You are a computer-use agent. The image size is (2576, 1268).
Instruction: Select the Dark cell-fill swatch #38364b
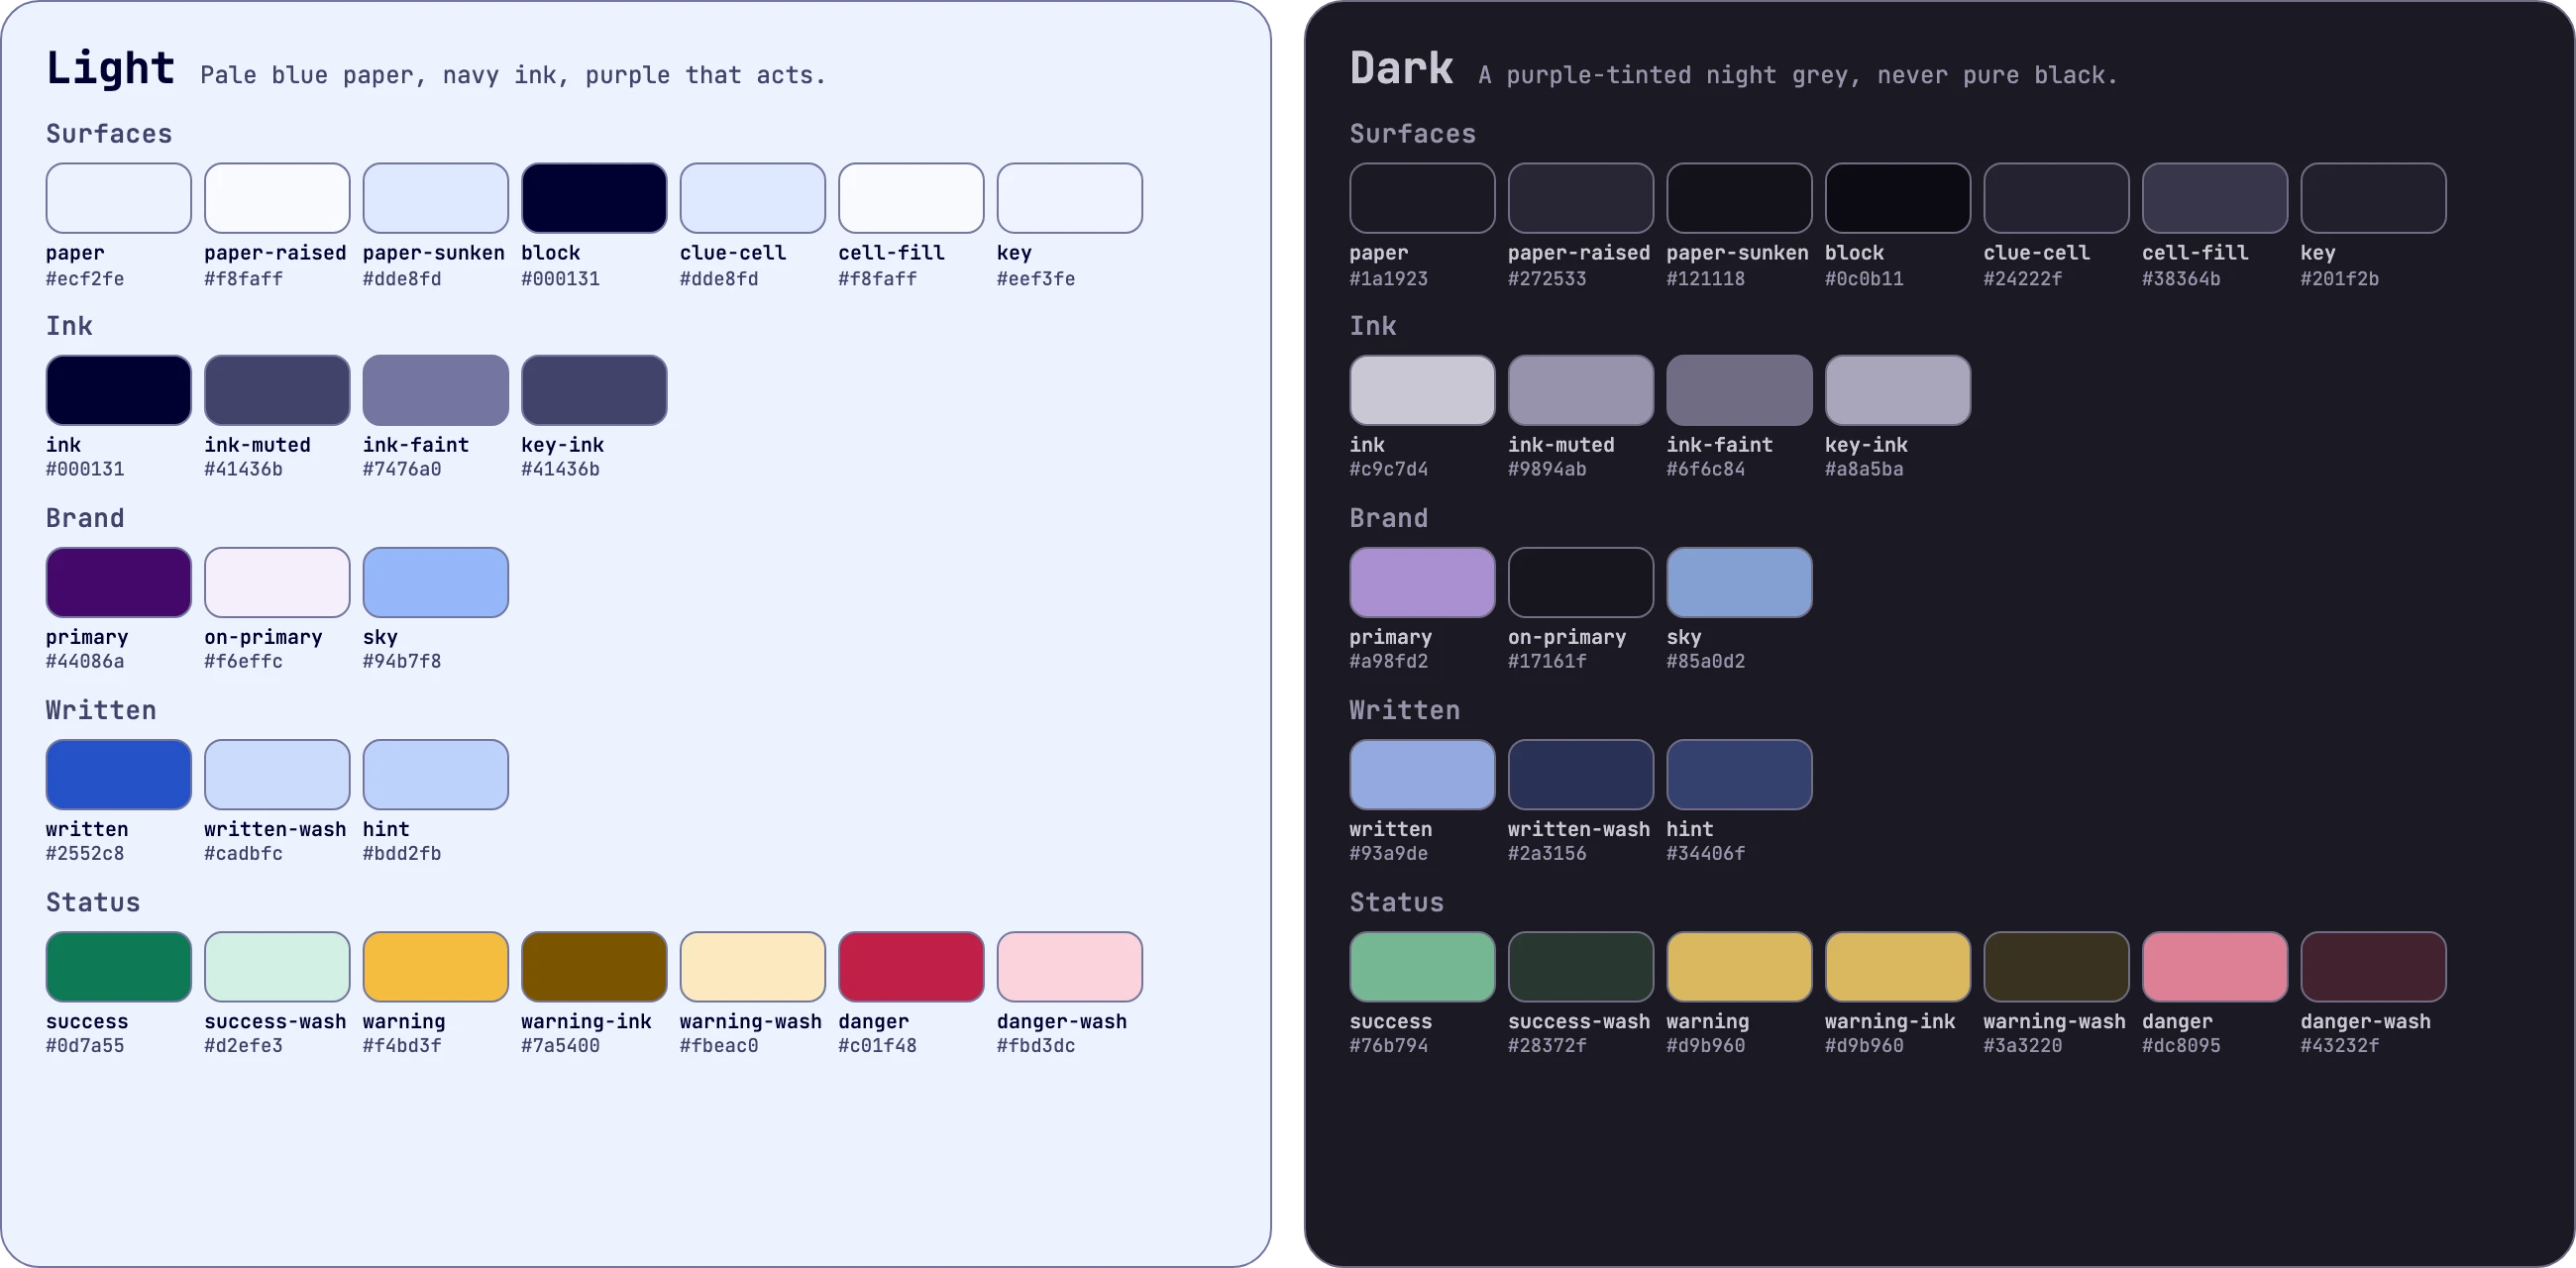pos(2214,198)
